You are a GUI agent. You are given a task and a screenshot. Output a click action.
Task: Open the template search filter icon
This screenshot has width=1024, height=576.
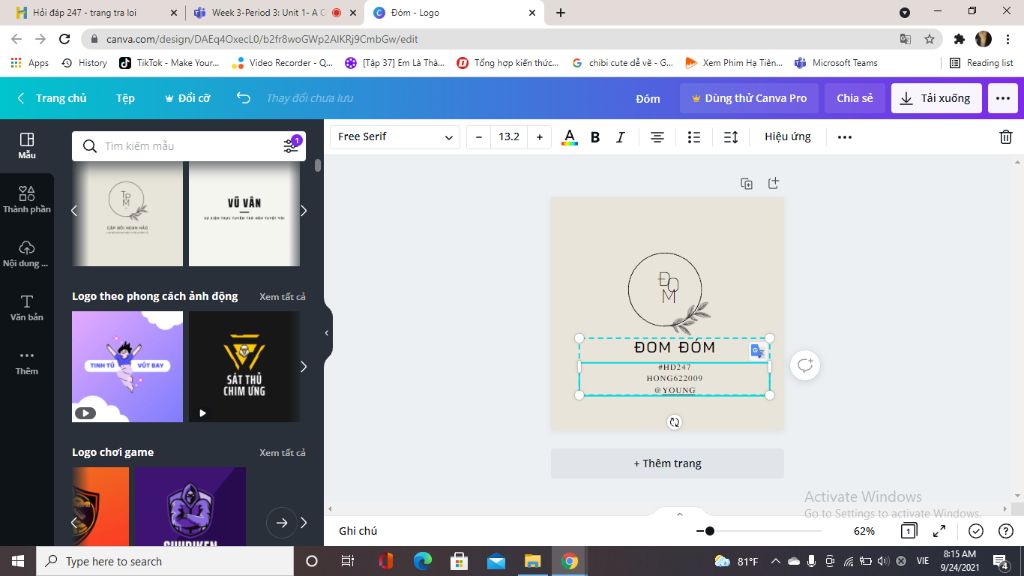291,145
